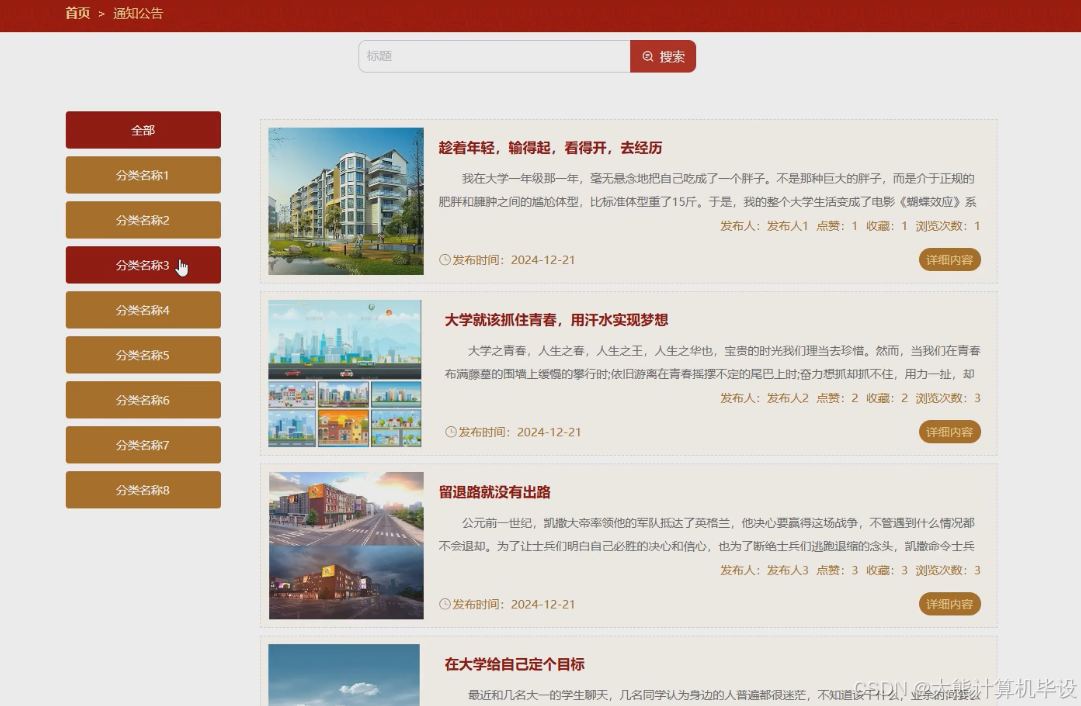Viewport: 1081px width, 706px height.
Task: Click clock icon of 留退路就没有出路 article
Action: point(445,604)
